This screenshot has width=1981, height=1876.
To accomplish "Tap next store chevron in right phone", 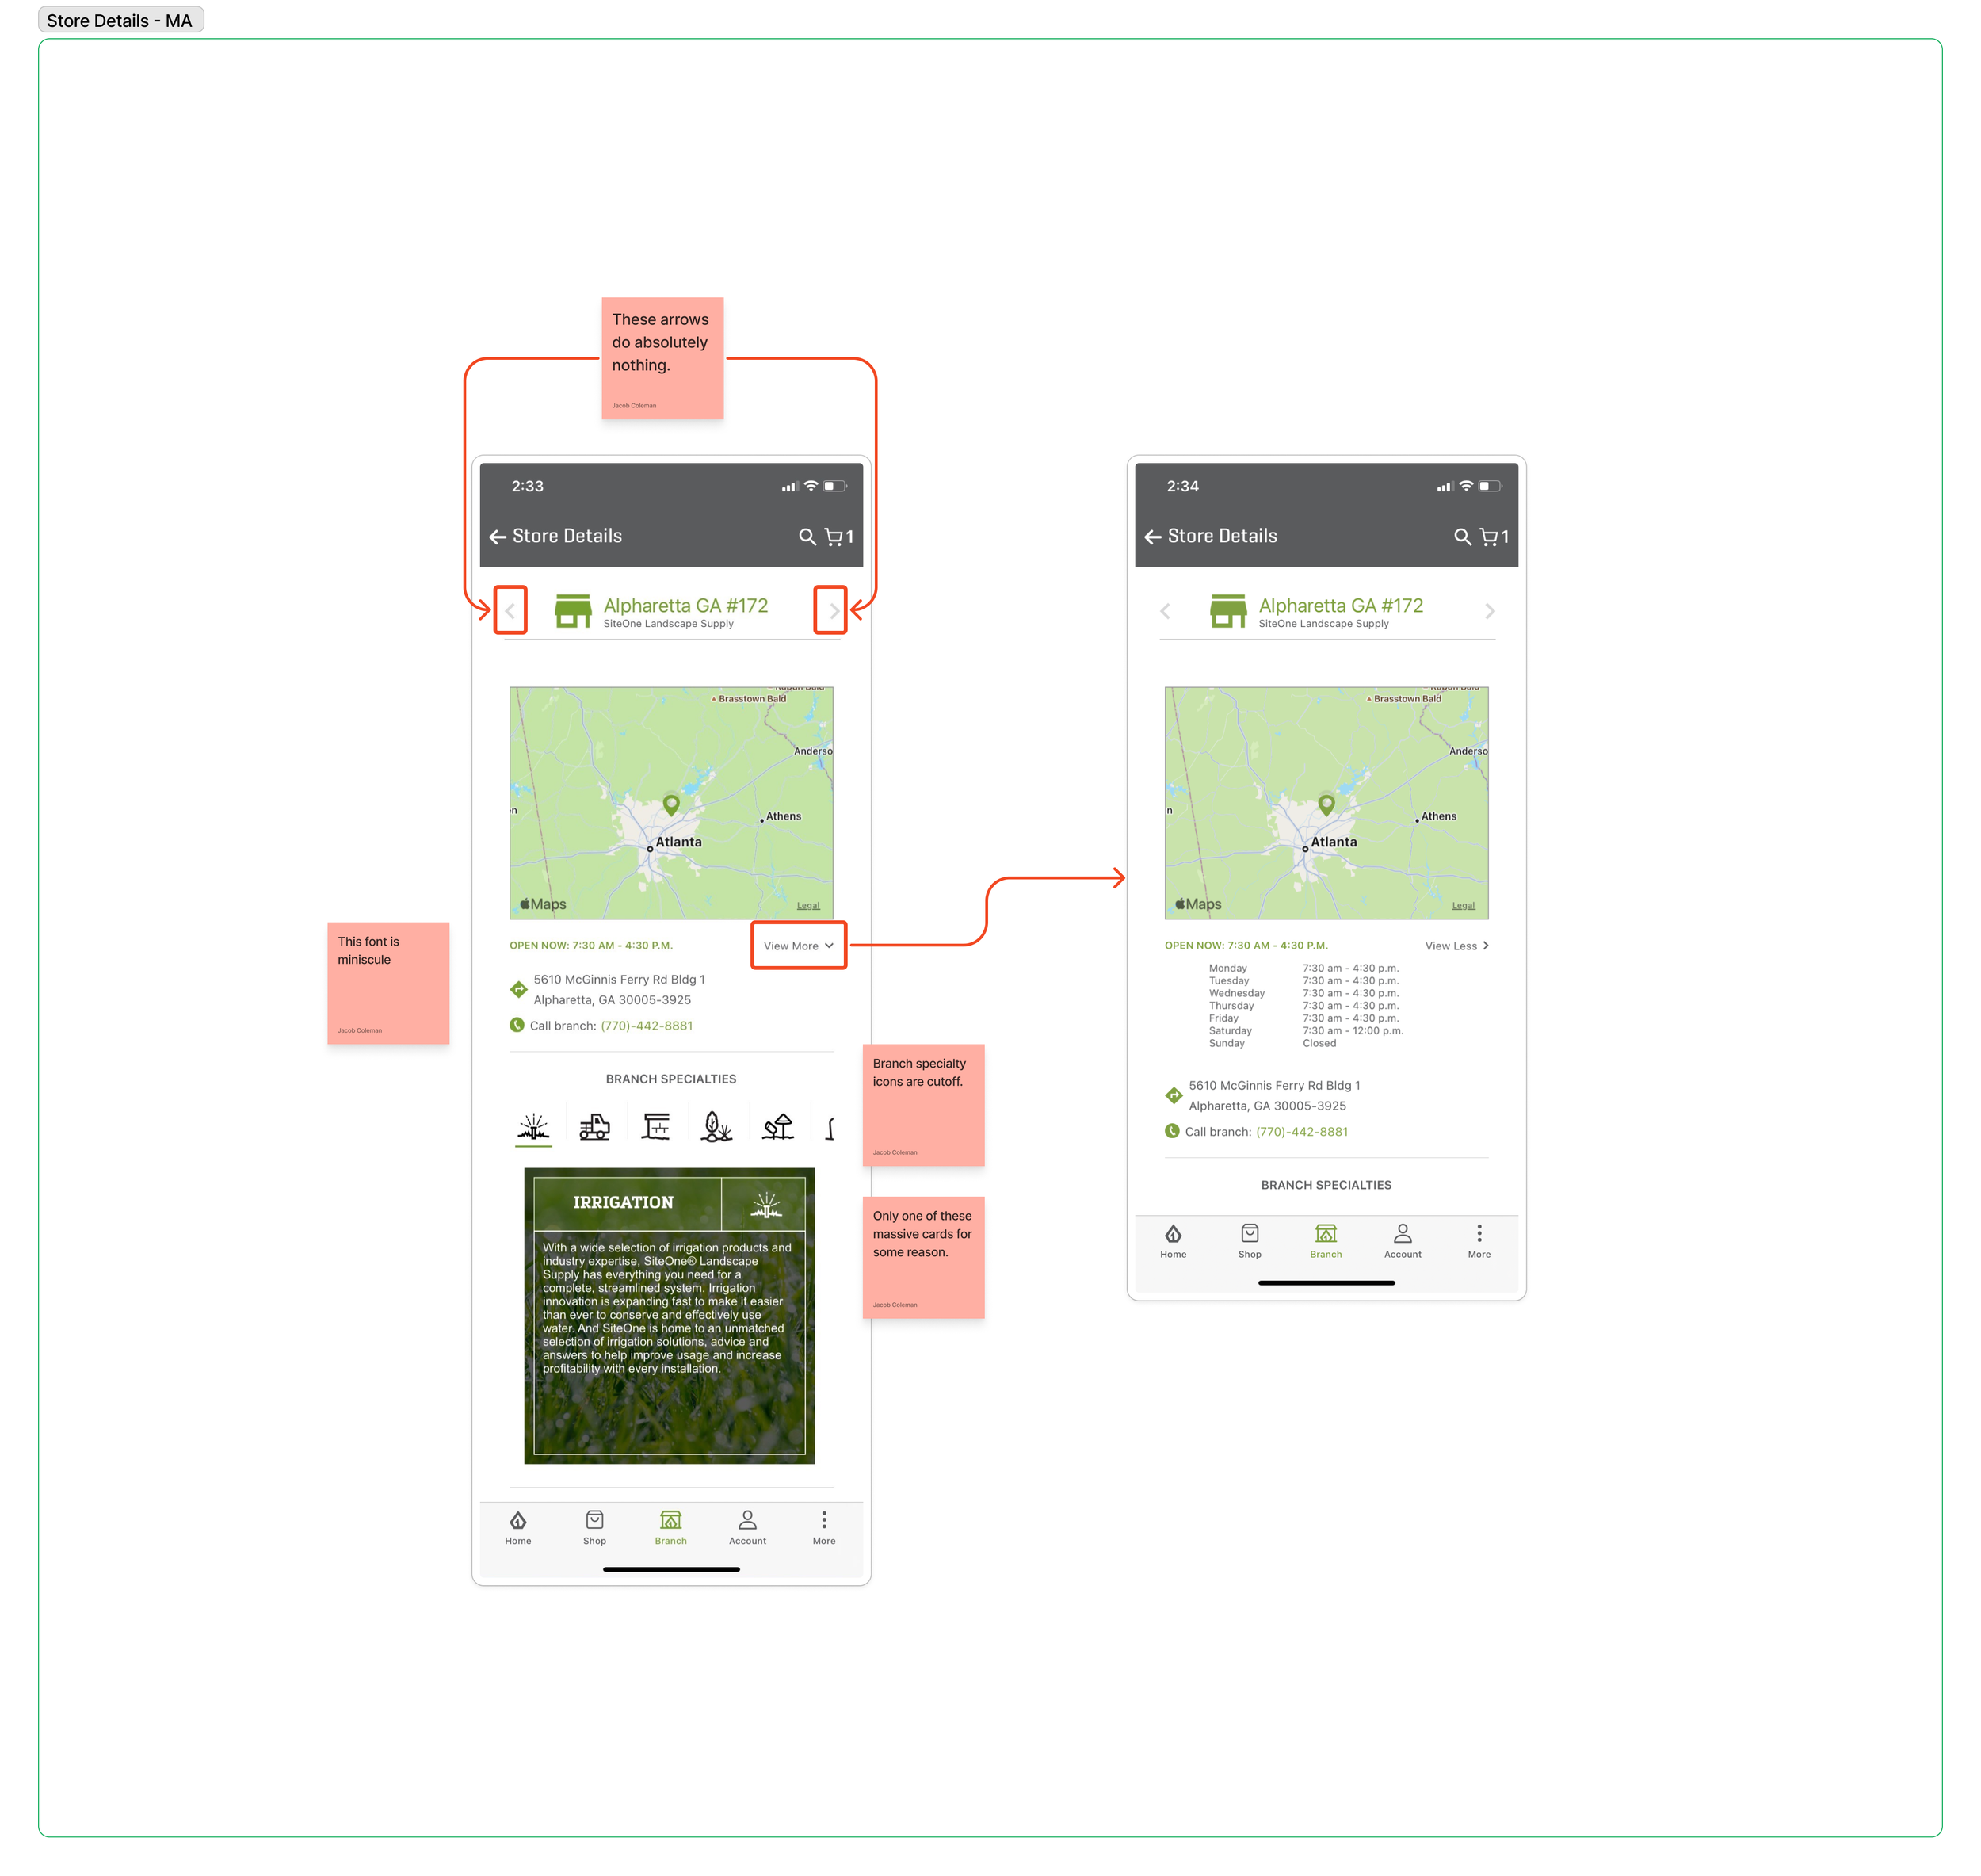I will 1489,610.
